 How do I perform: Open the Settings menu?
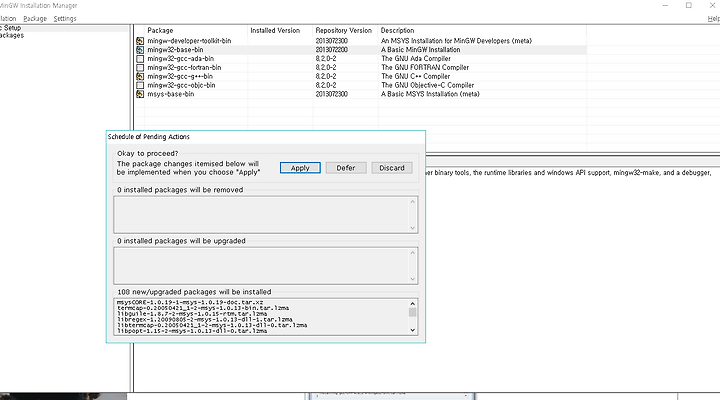coord(65,19)
